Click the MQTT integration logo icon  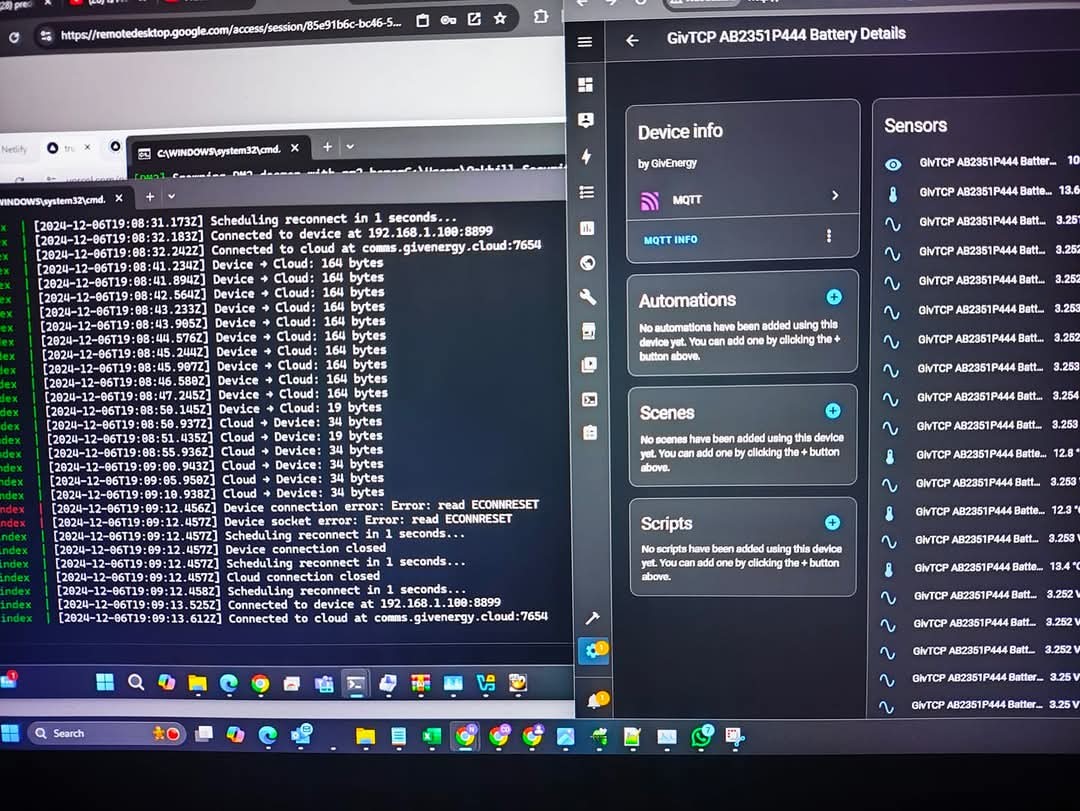click(x=650, y=201)
